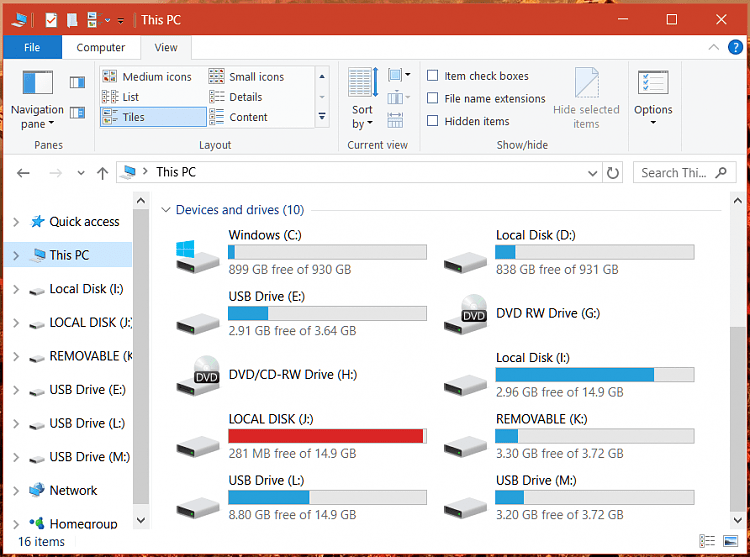Click the Help question mark icon
This screenshot has width=750, height=557.
click(x=735, y=47)
